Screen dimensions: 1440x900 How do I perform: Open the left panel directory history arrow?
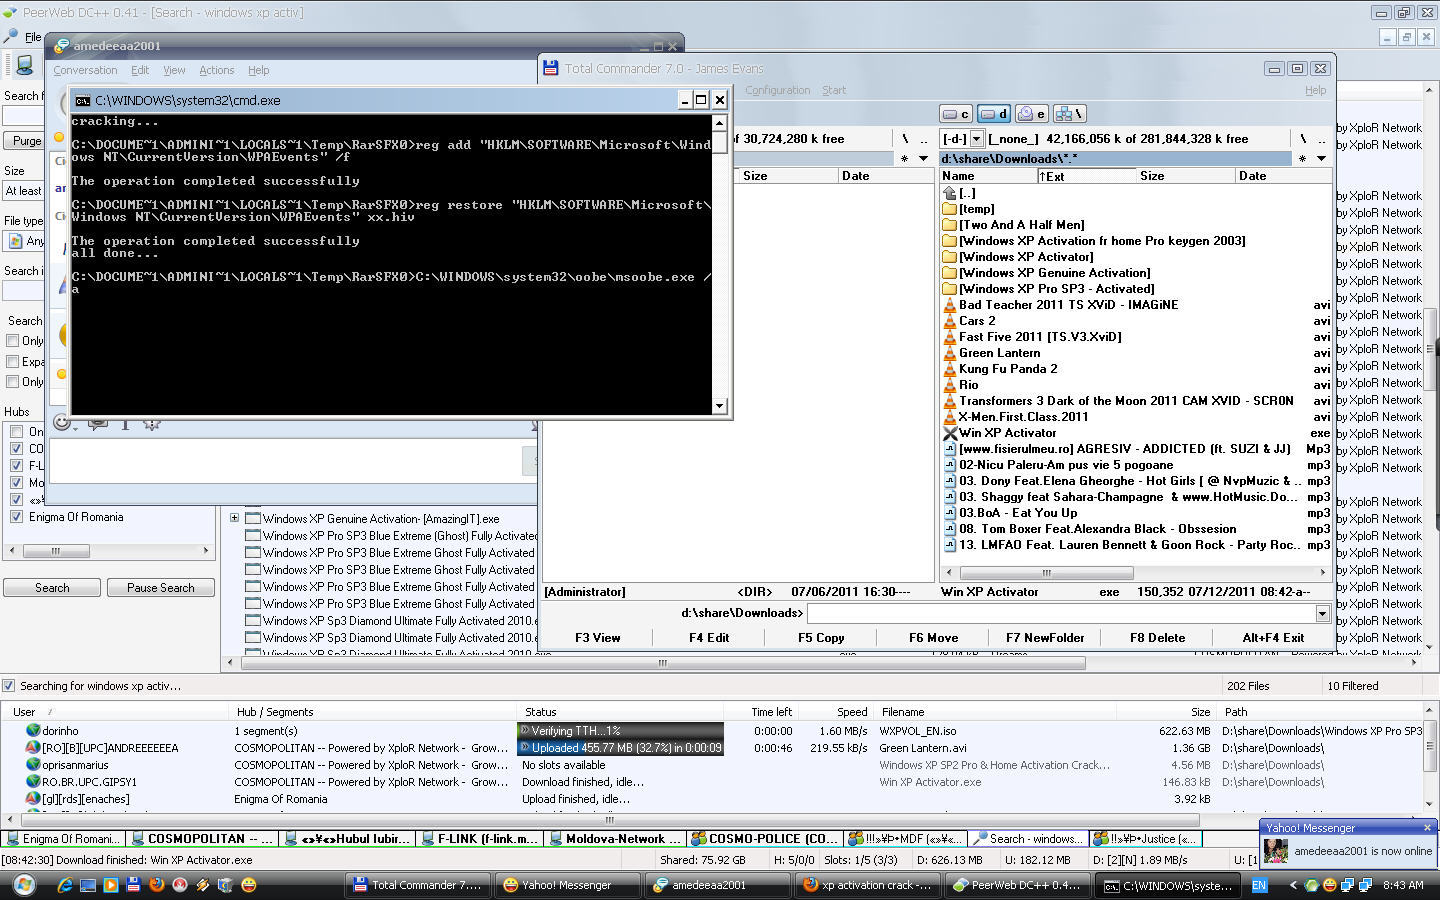click(x=923, y=158)
